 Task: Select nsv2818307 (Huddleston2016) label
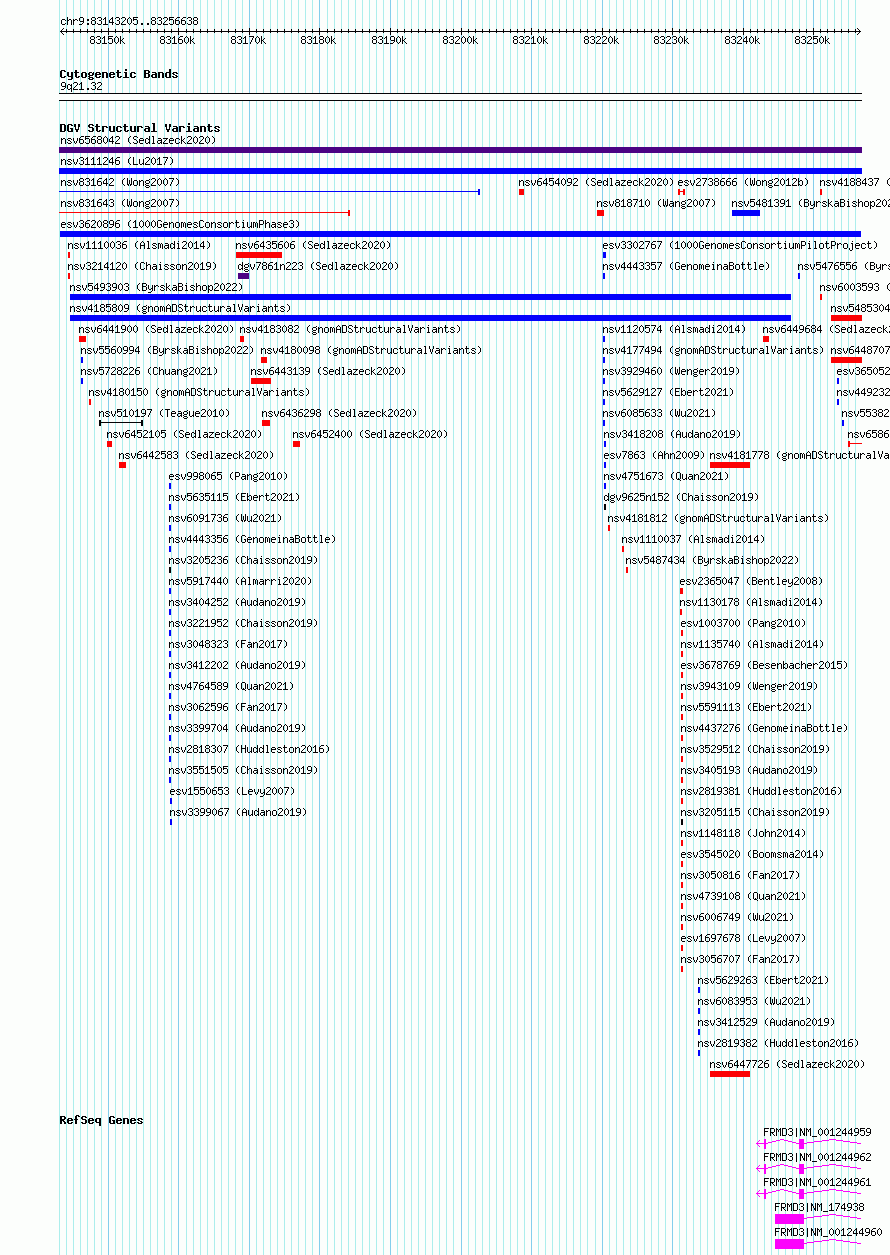click(x=249, y=749)
